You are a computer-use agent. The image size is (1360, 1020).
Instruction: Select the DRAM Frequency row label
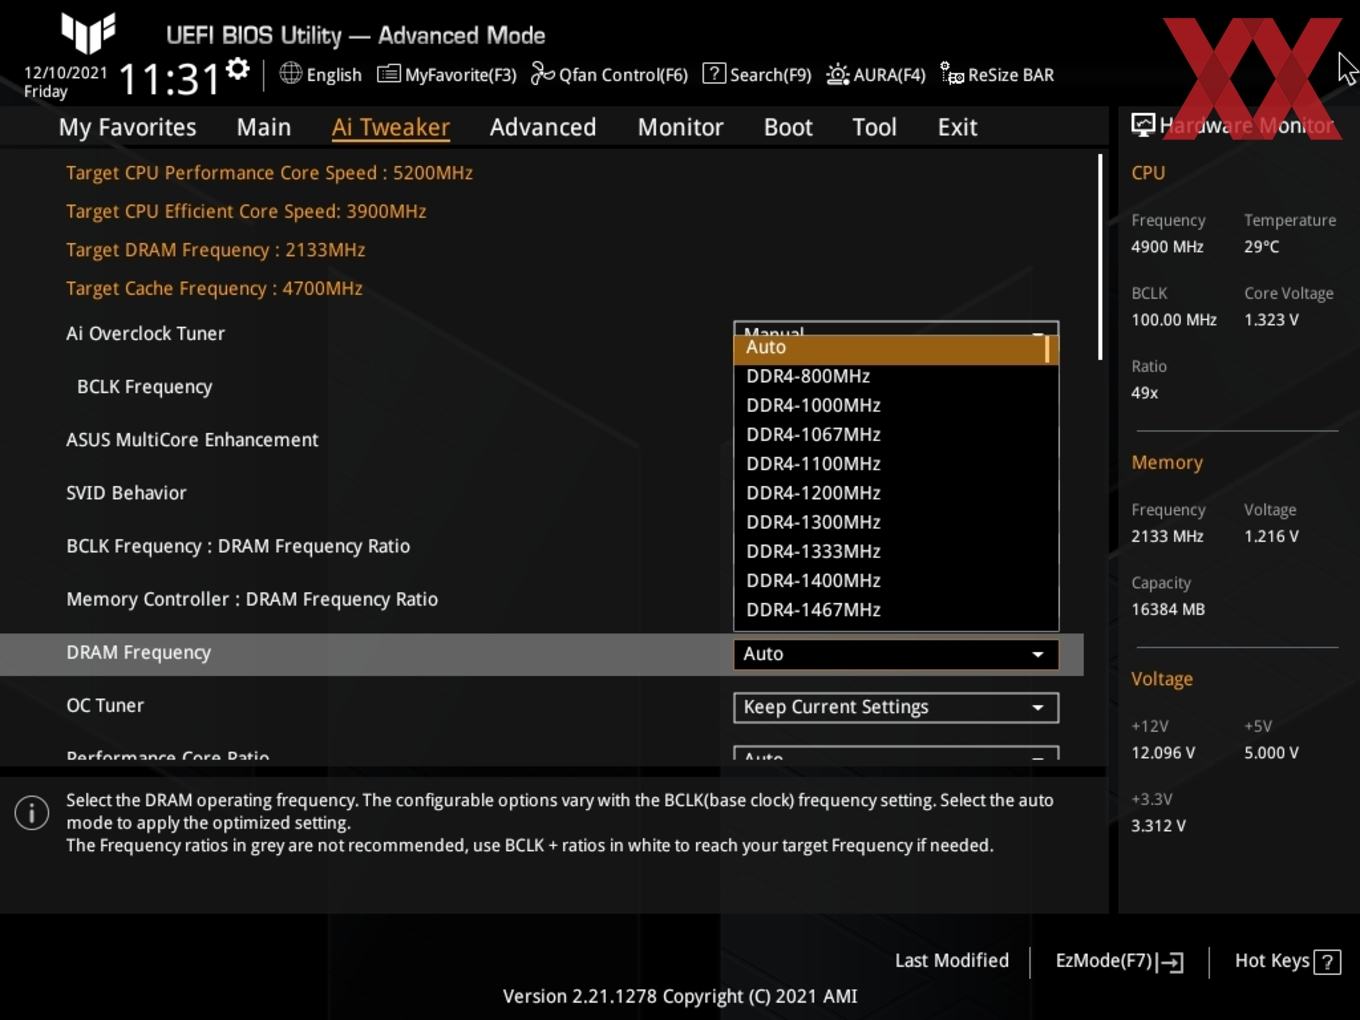click(x=138, y=653)
